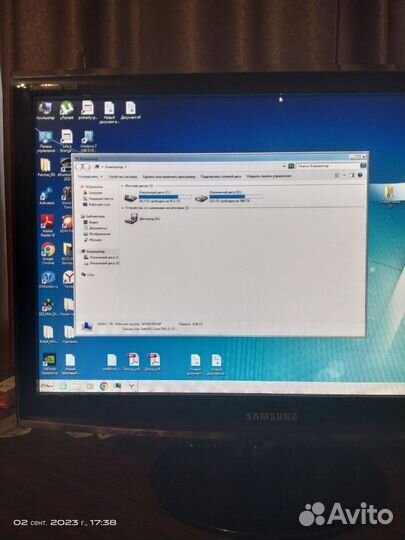The width and height of the screenshot is (405, 540).
Task: Toggle the preview pane button in Explorer
Action: click(x=352, y=175)
